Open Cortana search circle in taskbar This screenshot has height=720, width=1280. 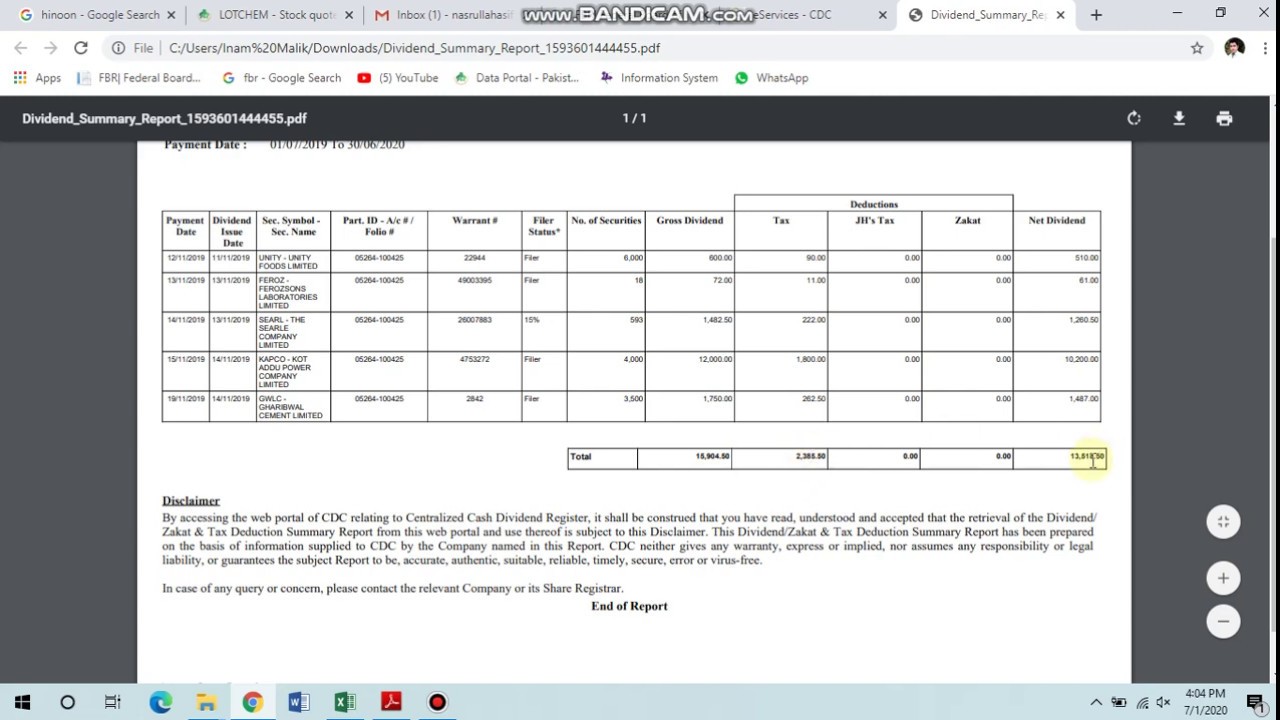pos(67,702)
